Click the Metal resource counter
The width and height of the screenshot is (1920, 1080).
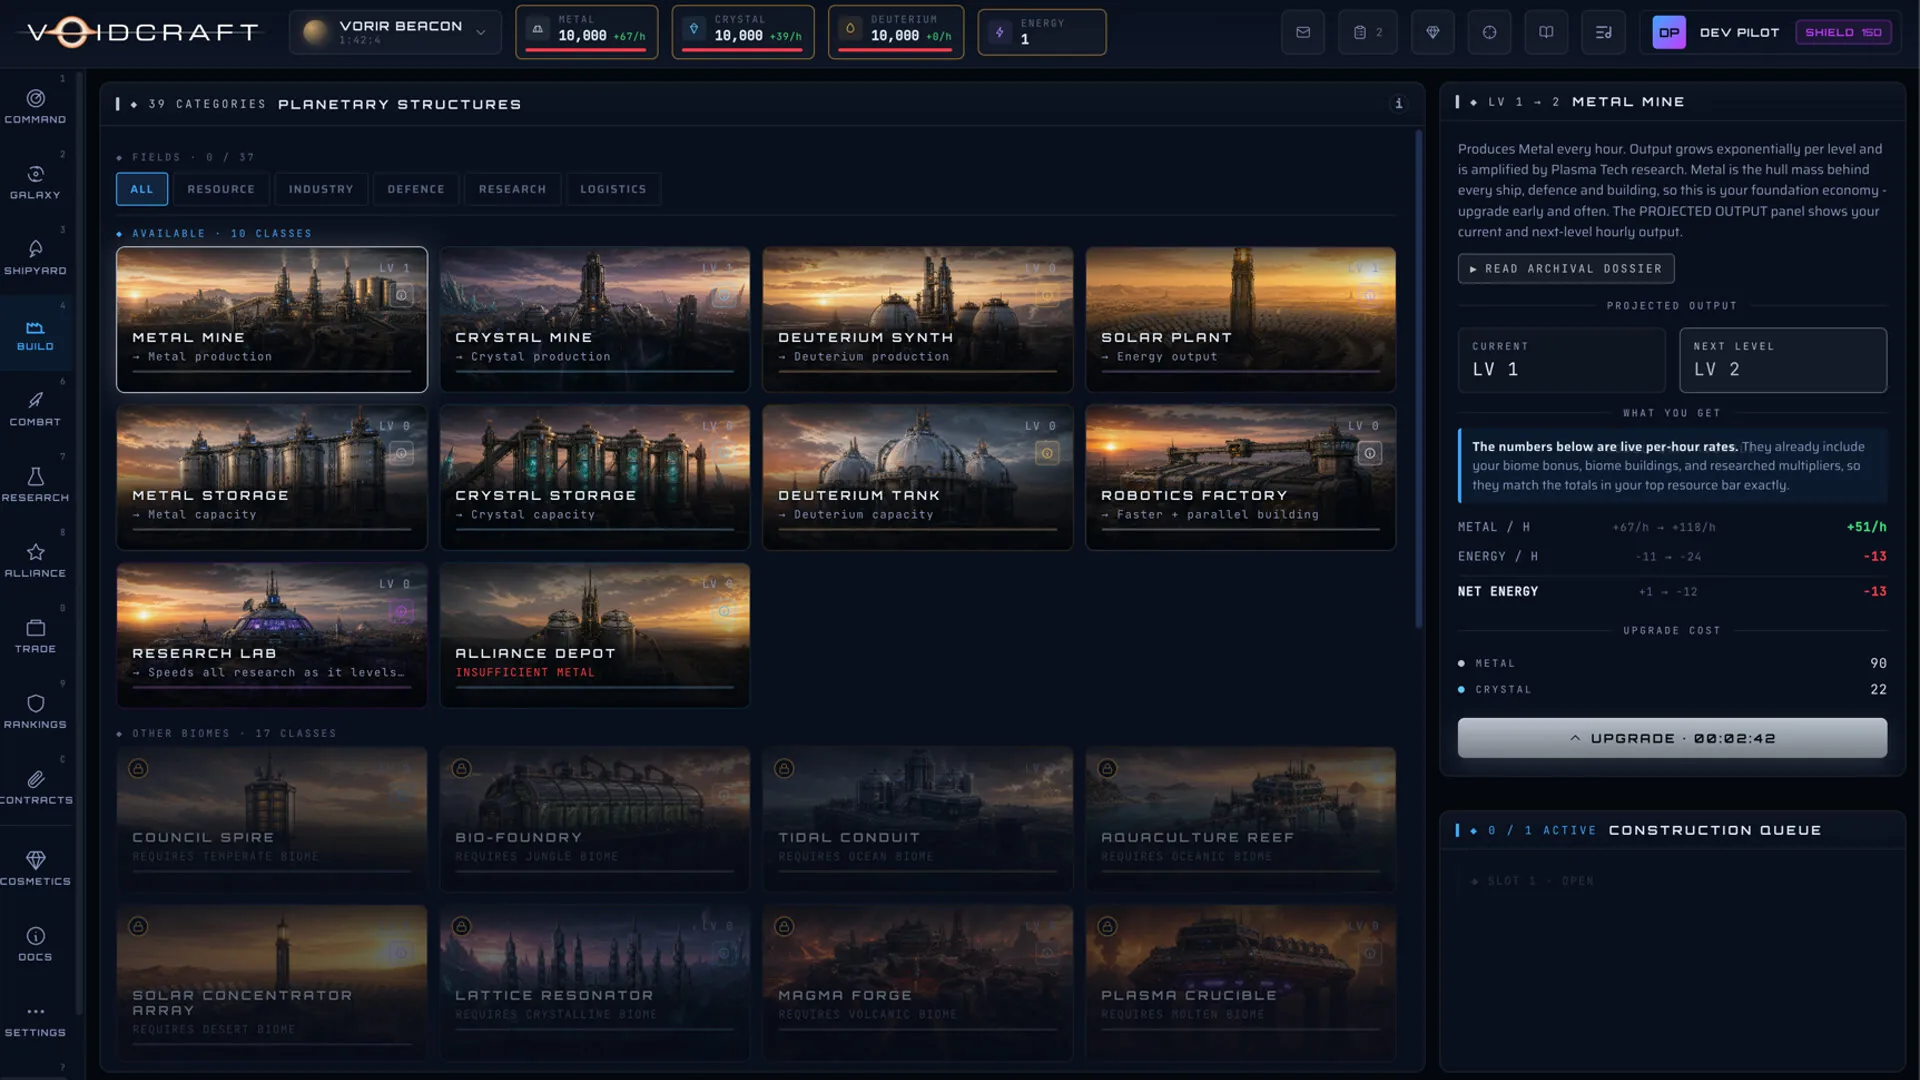587,32
